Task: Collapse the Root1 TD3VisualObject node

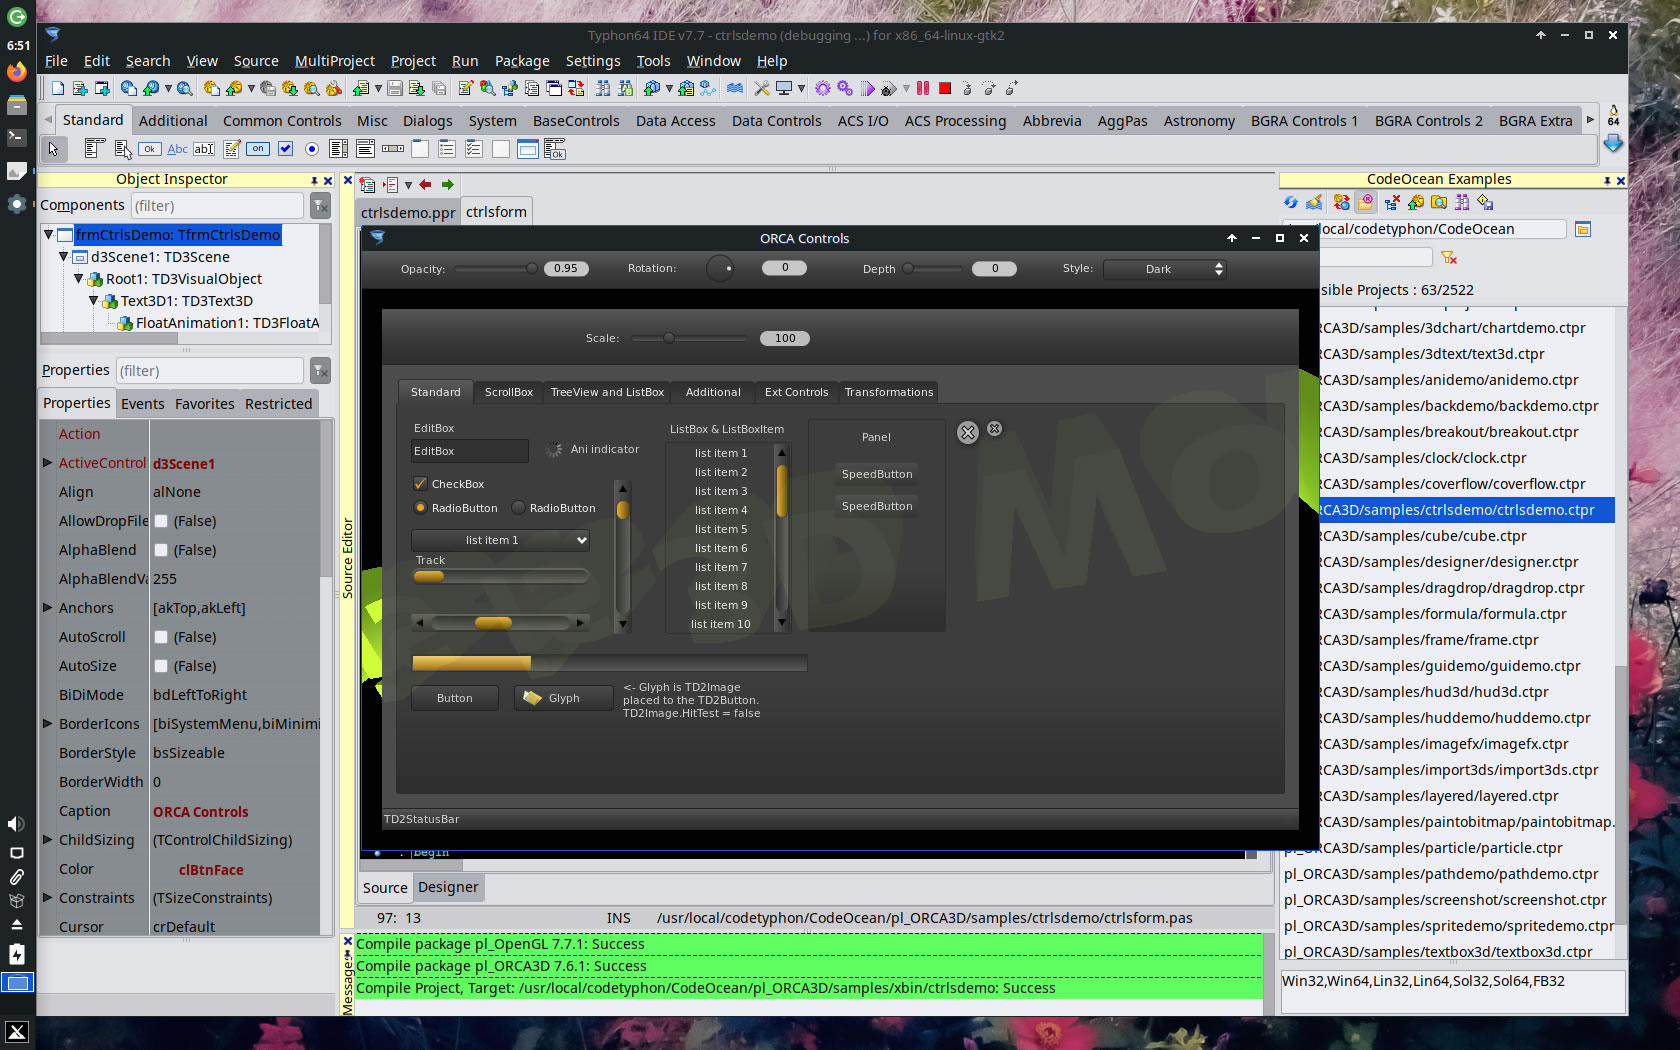Action: point(79,279)
